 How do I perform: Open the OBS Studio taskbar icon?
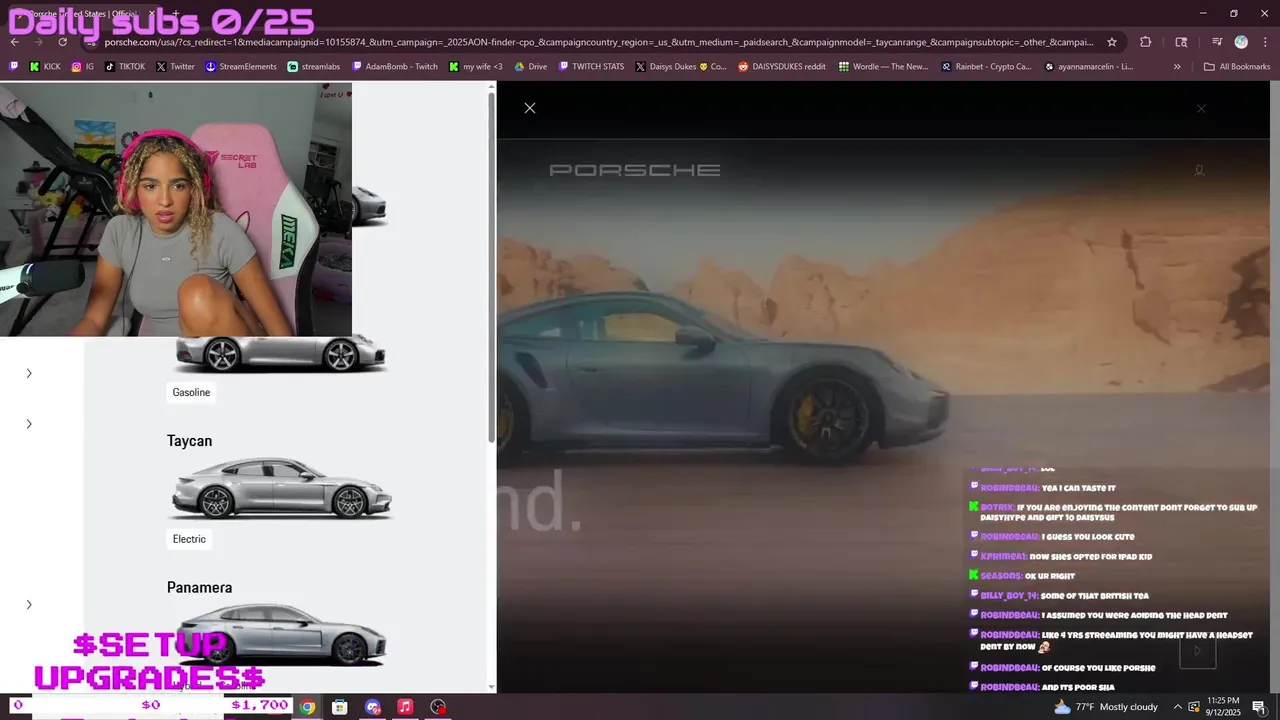pos(438,707)
